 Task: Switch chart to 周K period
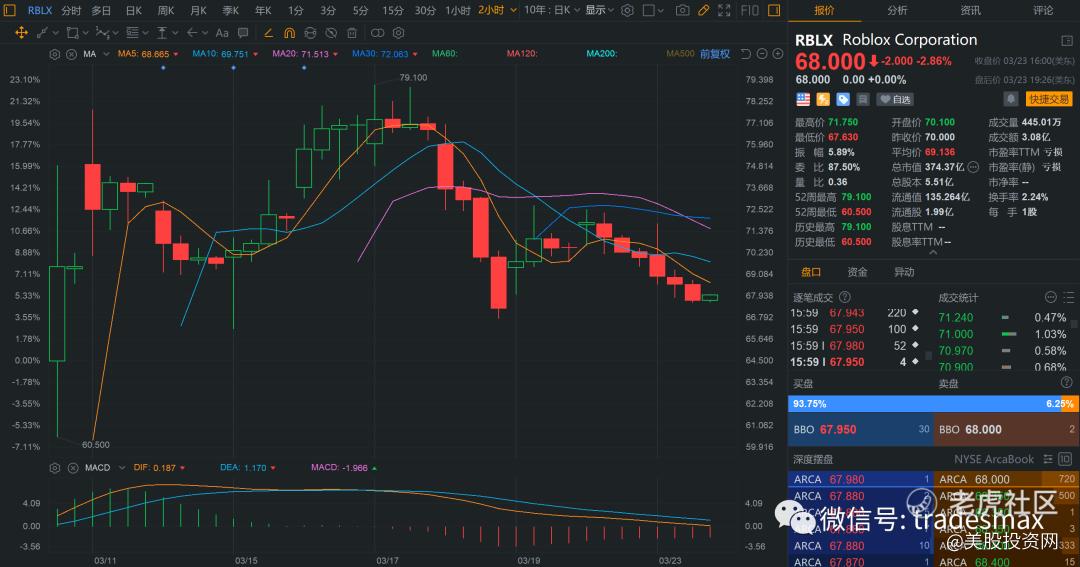166,10
